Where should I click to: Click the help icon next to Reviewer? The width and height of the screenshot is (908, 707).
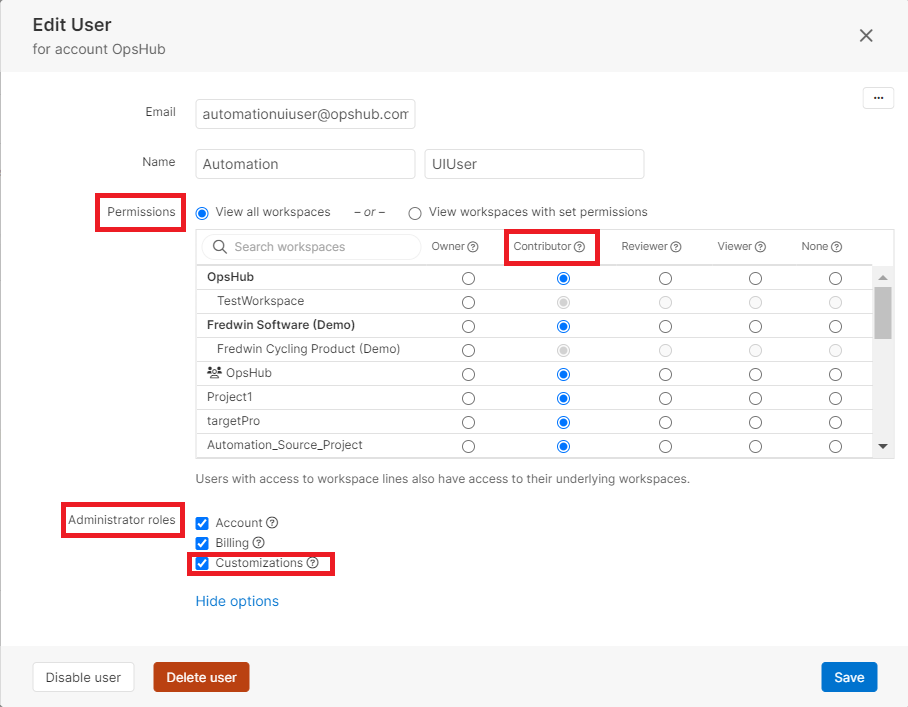(676, 247)
